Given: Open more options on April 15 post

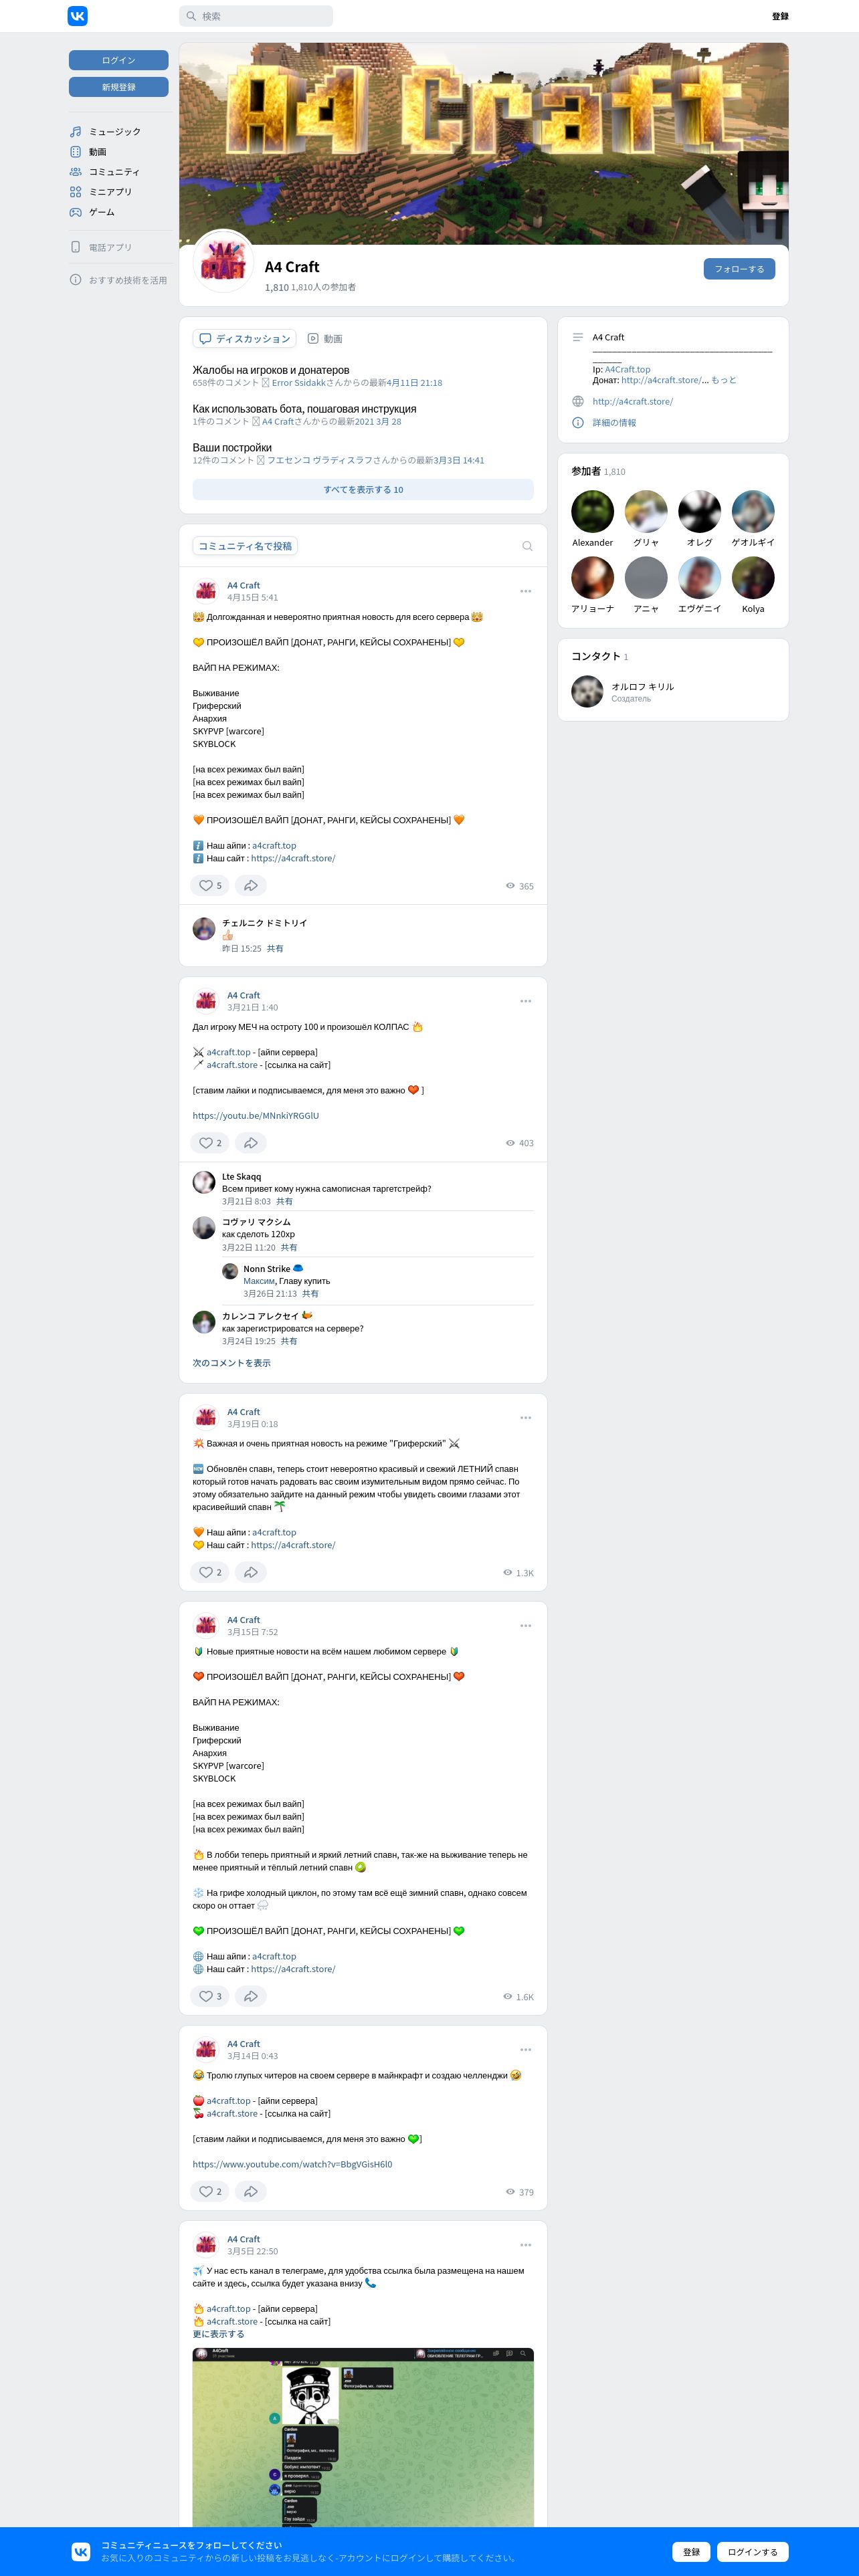Looking at the screenshot, I should click(x=525, y=591).
